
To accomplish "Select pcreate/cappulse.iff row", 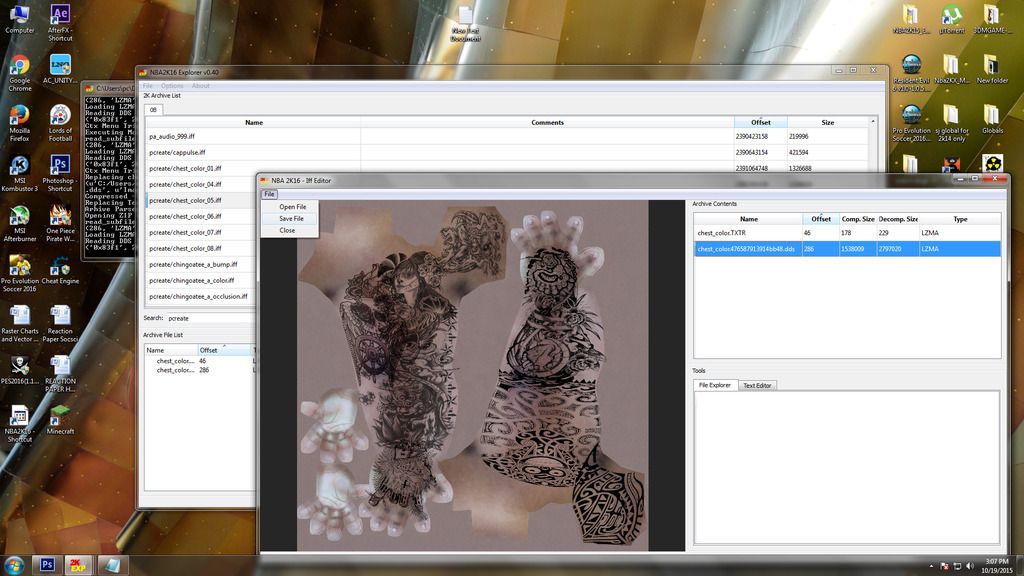I will pos(507,152).
